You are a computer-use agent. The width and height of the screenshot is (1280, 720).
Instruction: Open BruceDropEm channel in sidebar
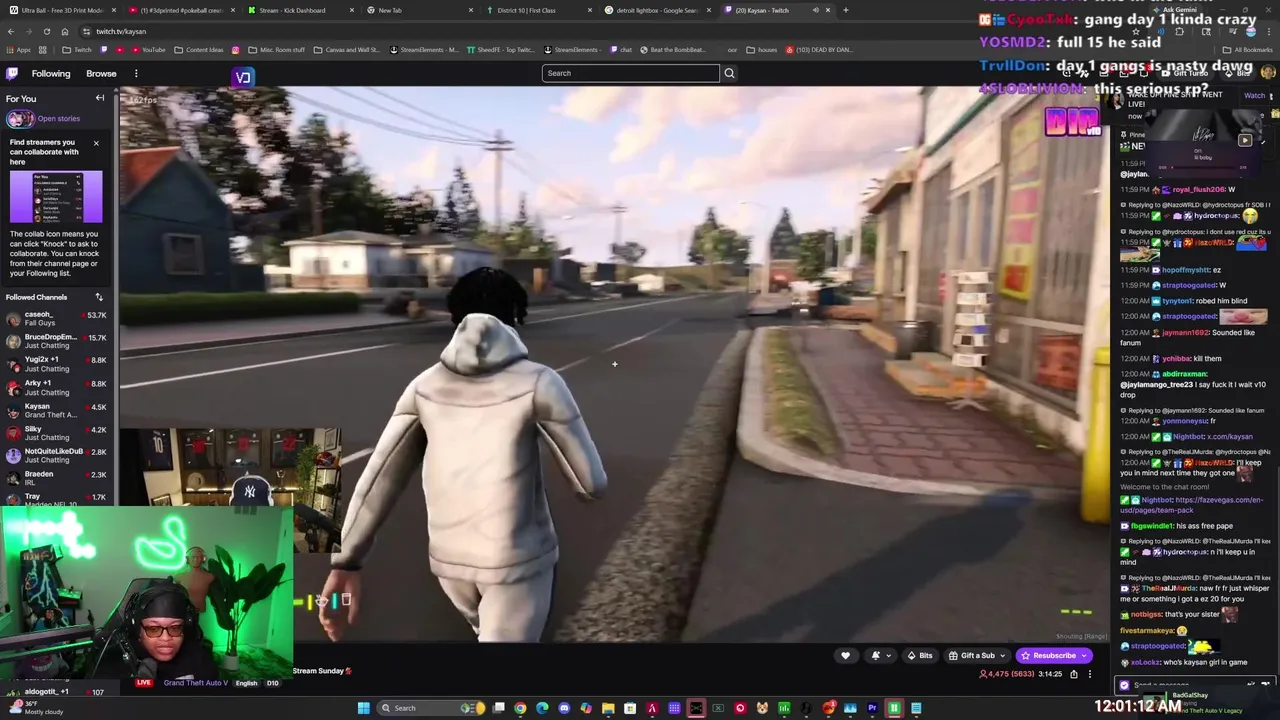click(x=57, y=341)
